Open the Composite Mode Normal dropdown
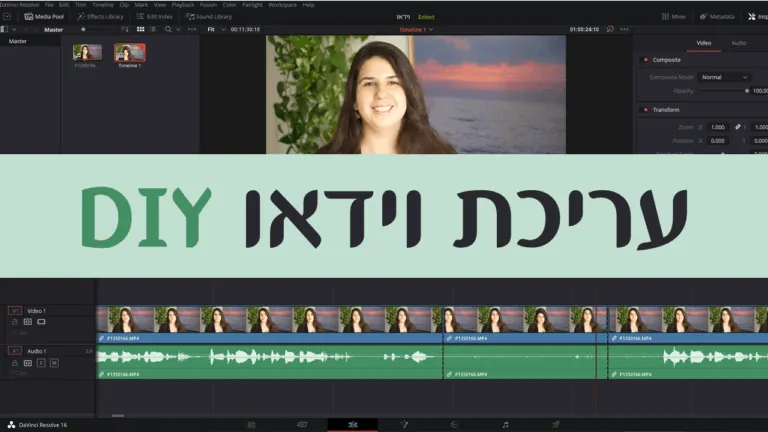 pyautogui.click(x=724, y=77)
